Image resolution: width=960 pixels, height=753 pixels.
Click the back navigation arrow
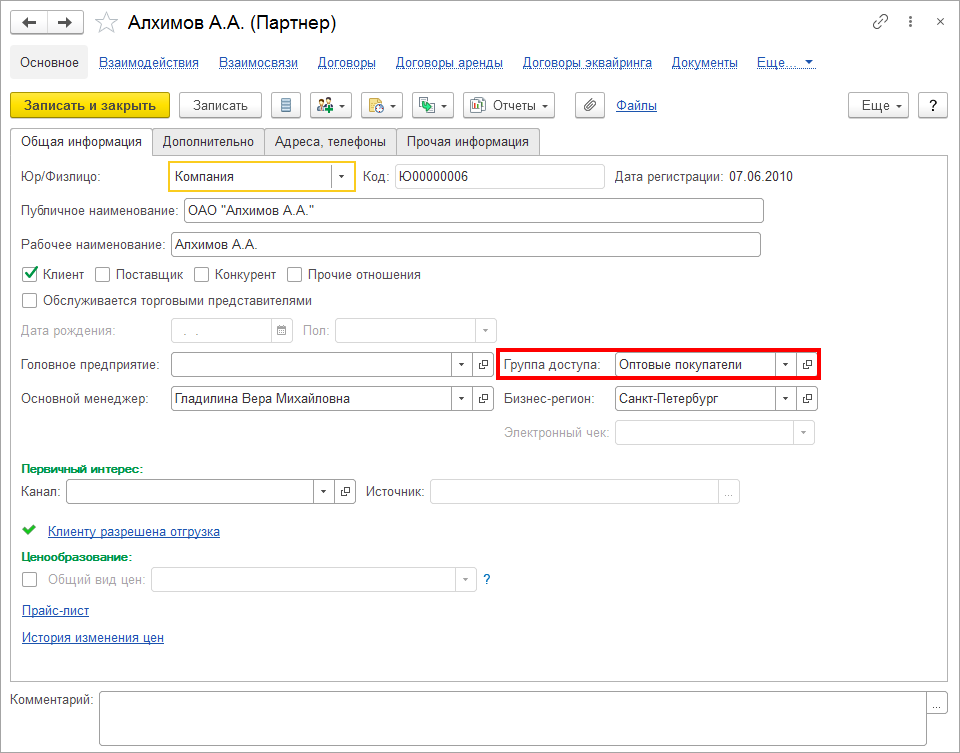pyautogui.click(x=28, y=22)
